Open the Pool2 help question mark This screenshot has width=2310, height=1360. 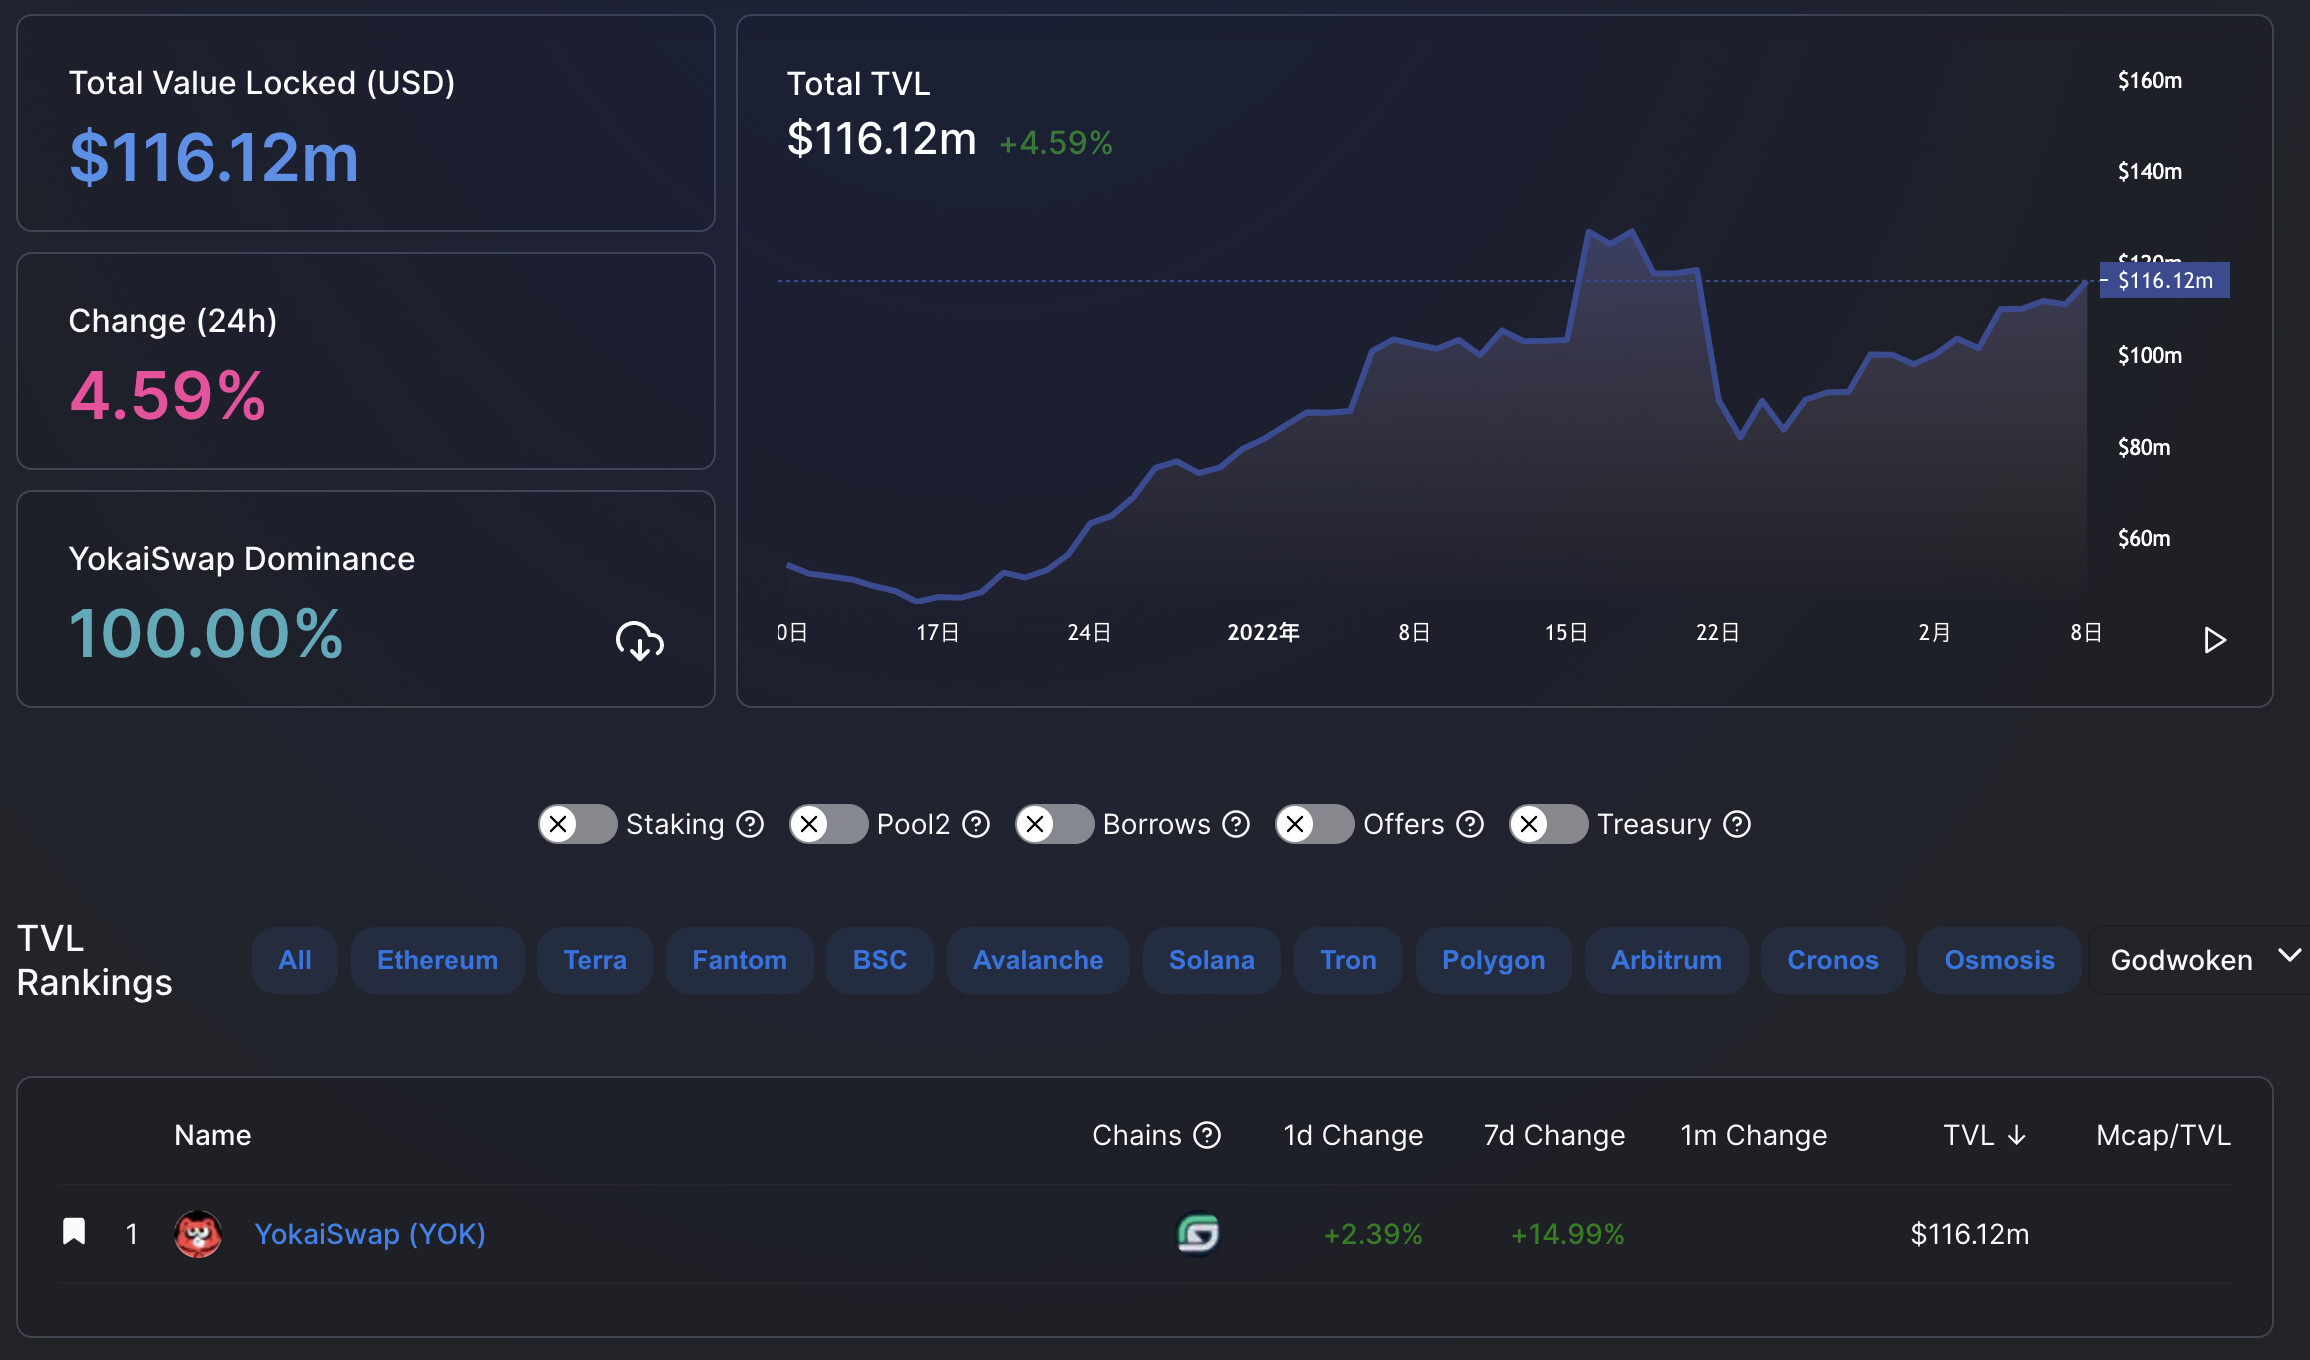point(976,824)
